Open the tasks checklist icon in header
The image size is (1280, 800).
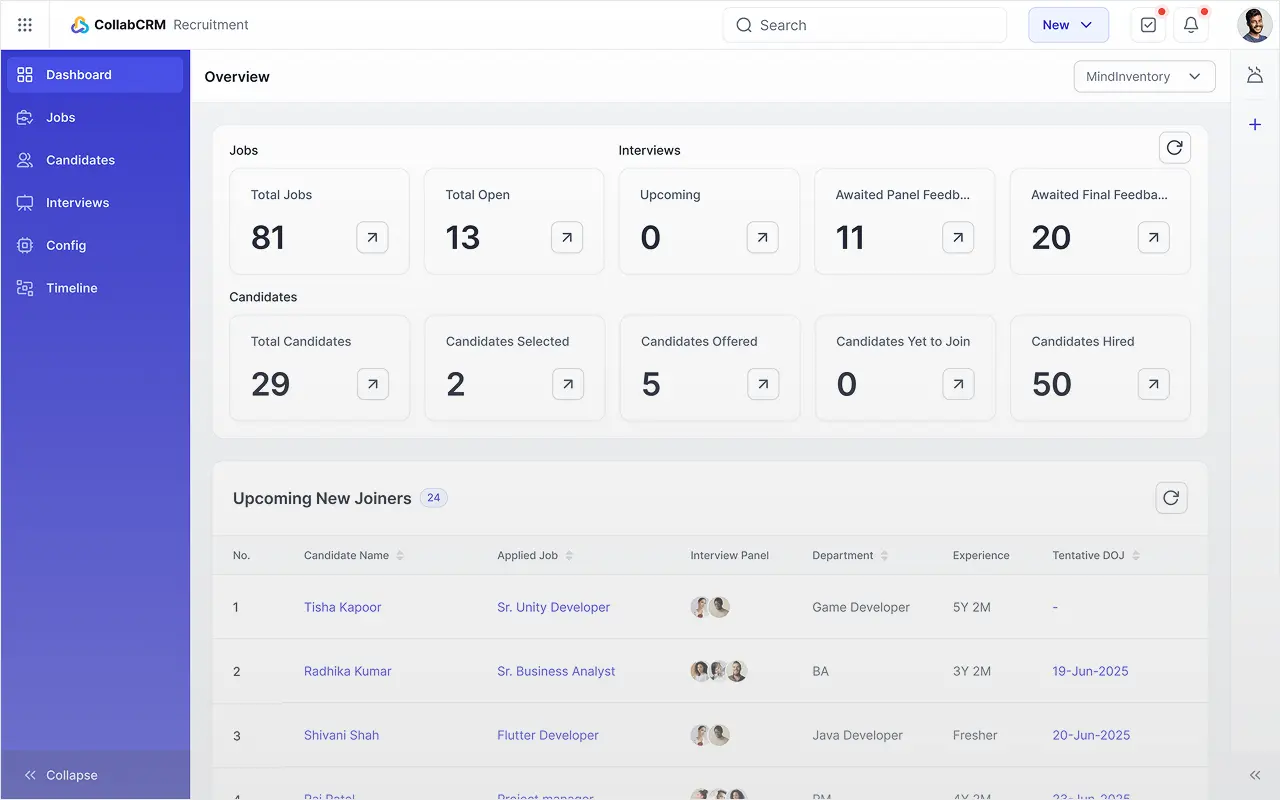pos(1148,25)
